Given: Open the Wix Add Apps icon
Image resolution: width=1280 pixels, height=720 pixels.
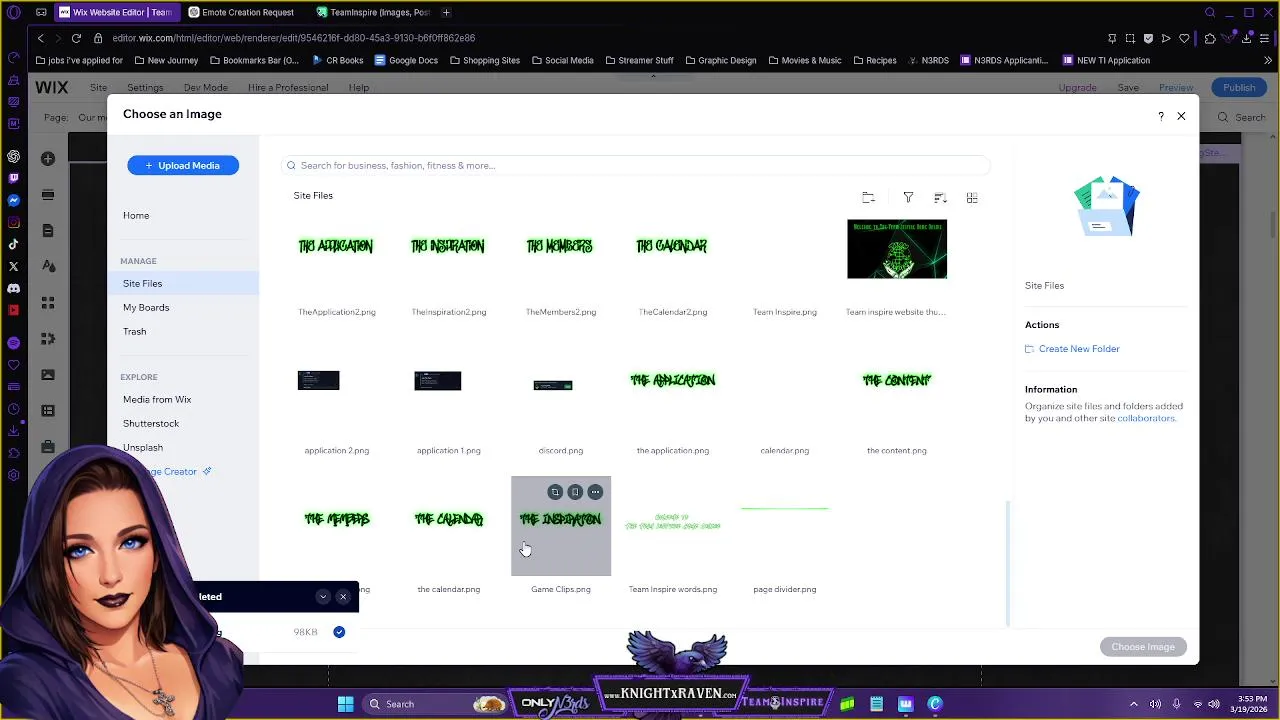Looking at the screenshot, I should [48, 302].
